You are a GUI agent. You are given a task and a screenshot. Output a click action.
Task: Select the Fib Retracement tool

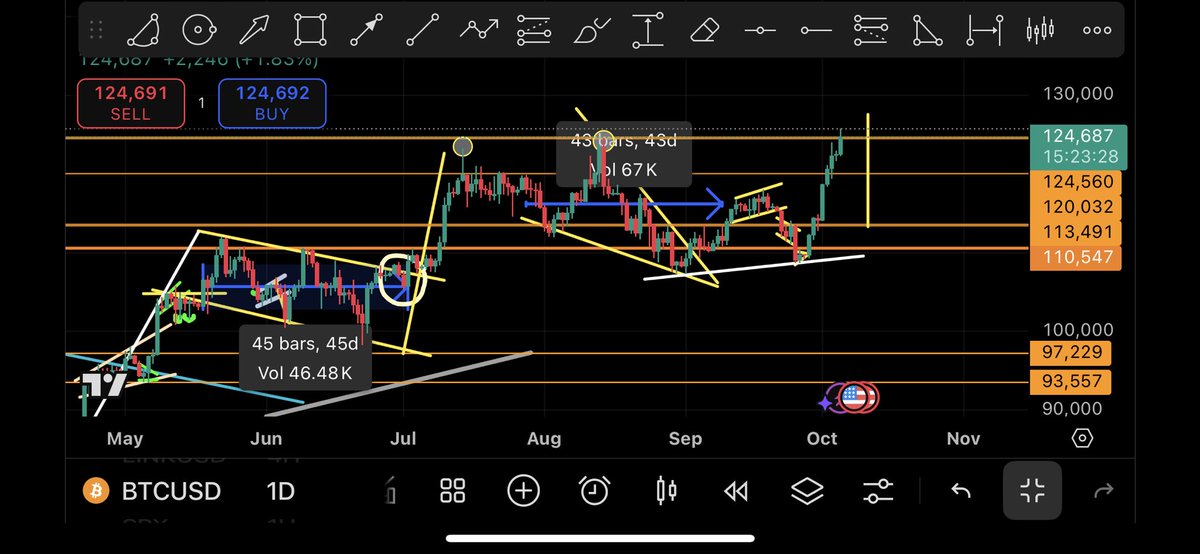(x=536, y=30)
